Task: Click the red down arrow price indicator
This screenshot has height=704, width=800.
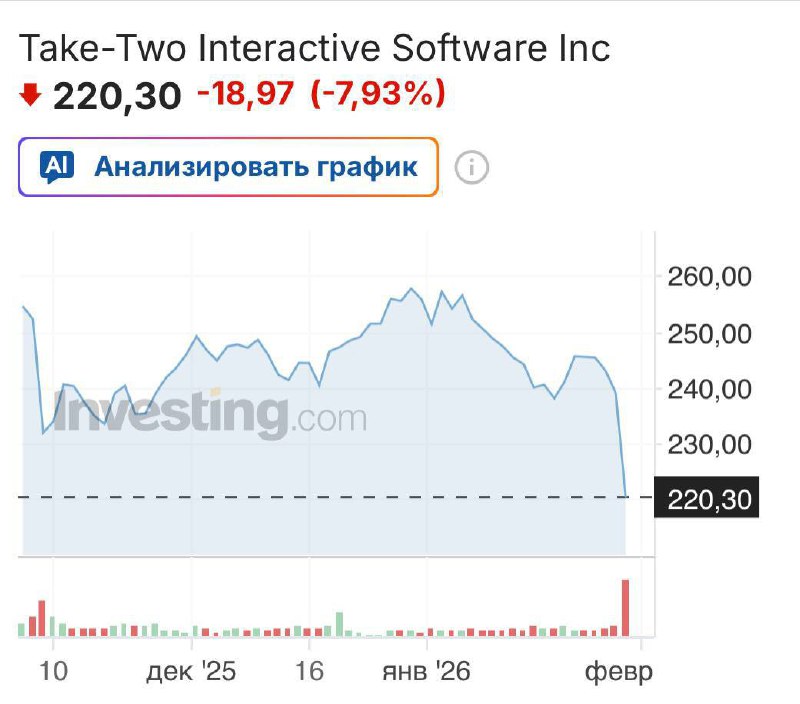Action: click(x=30, y=95)
